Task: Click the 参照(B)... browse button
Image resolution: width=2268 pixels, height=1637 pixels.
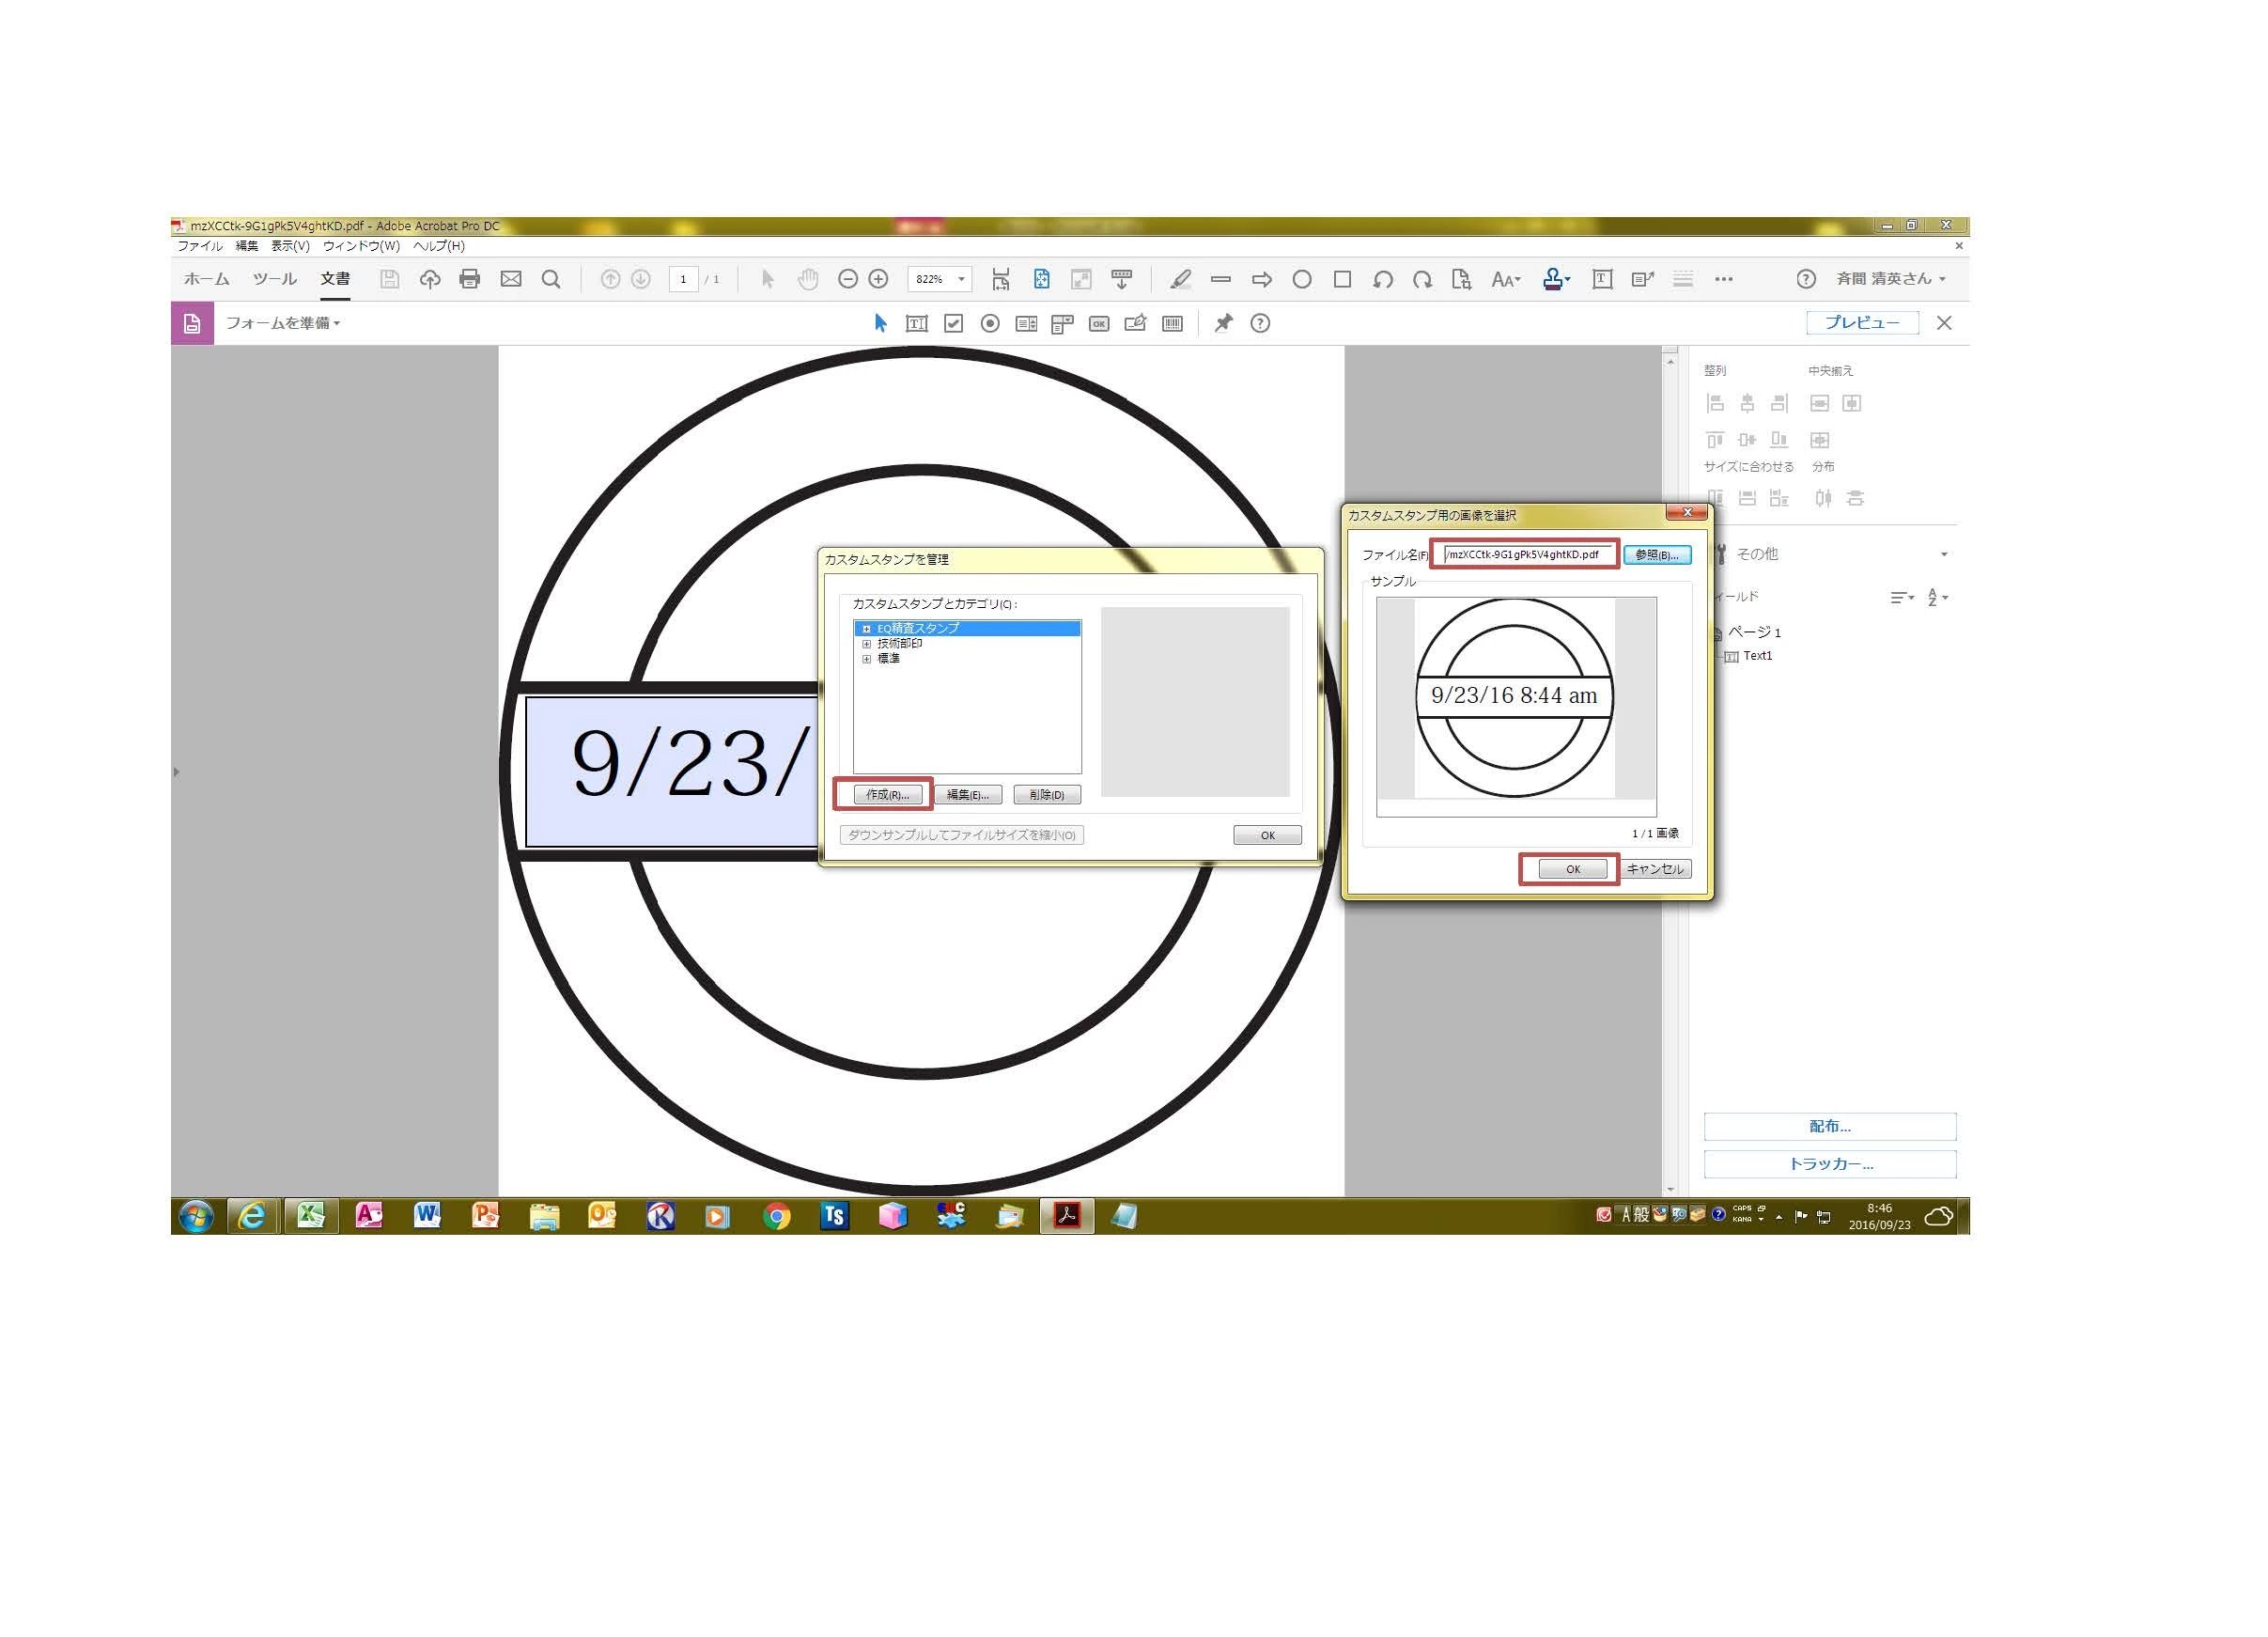Action: pos(1656,554)
